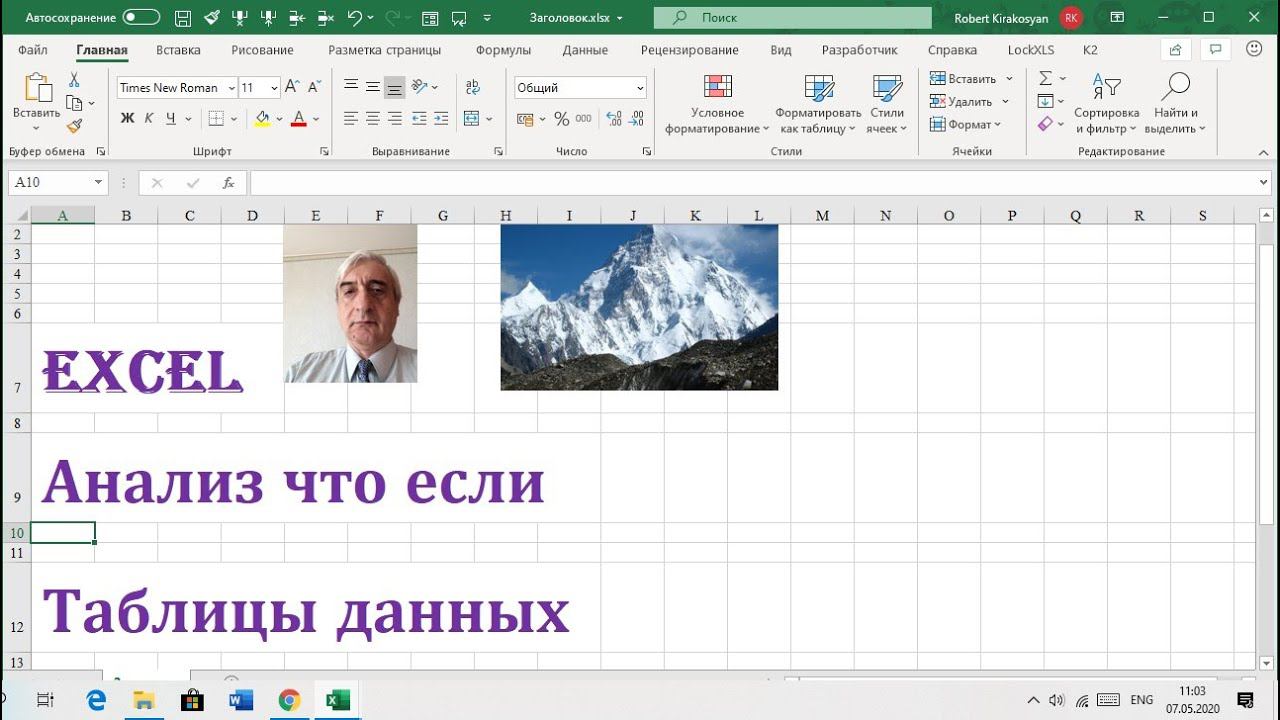Toggle wrap text in cells
Image resolution: width=1280 pixels, height=720 pixels.
[x=472, y=88]
